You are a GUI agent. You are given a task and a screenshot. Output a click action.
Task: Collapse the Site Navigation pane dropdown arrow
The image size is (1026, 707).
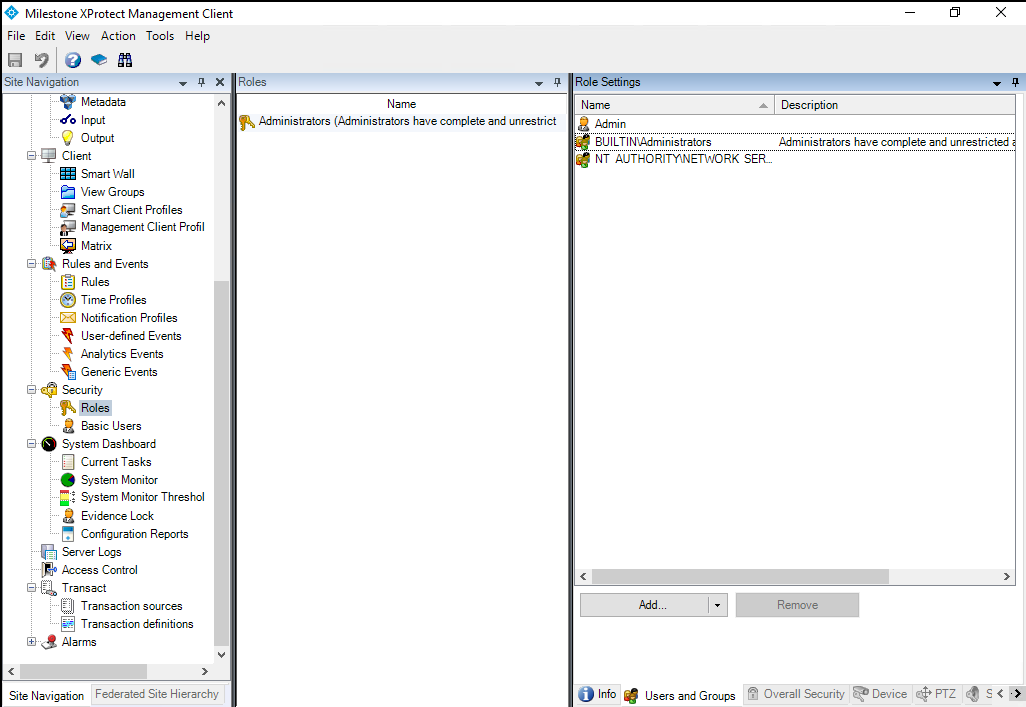182,82
